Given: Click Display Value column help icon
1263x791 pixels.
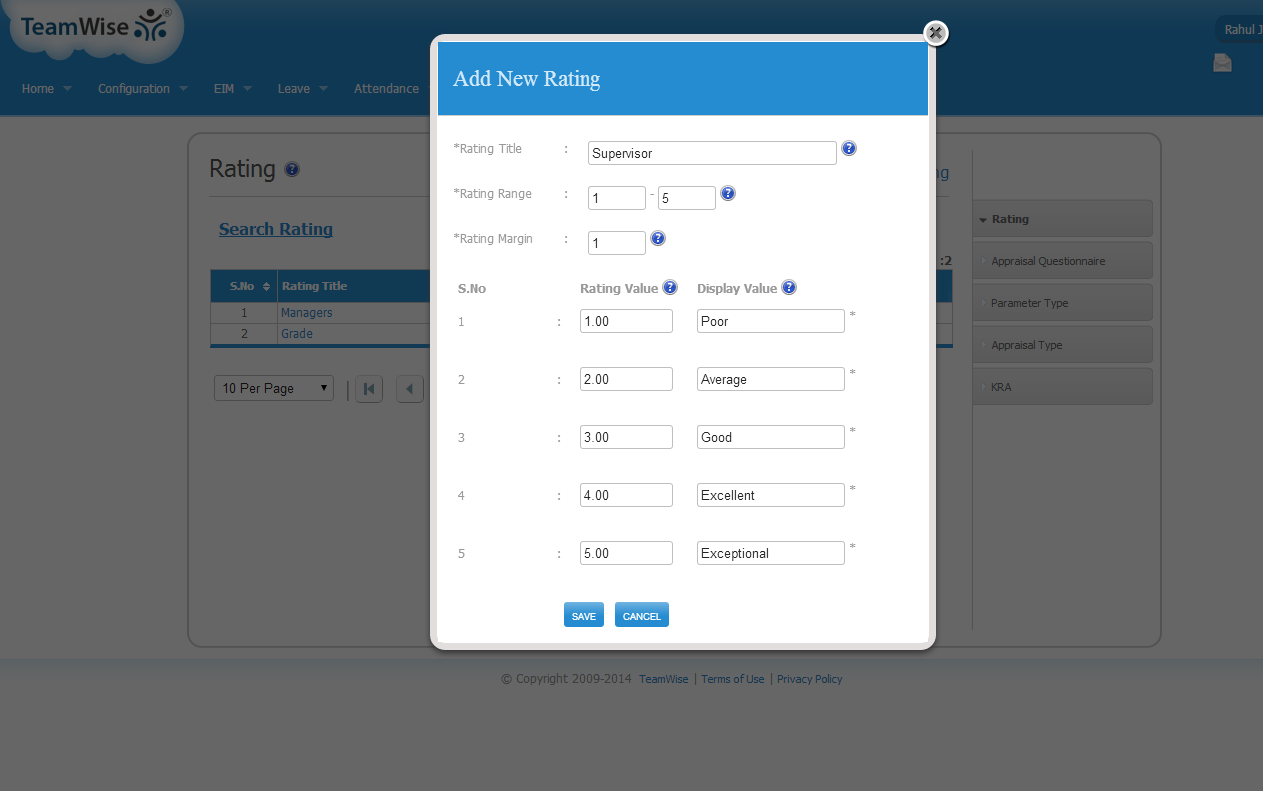Looking at the screenshot, I should (789, 288).
